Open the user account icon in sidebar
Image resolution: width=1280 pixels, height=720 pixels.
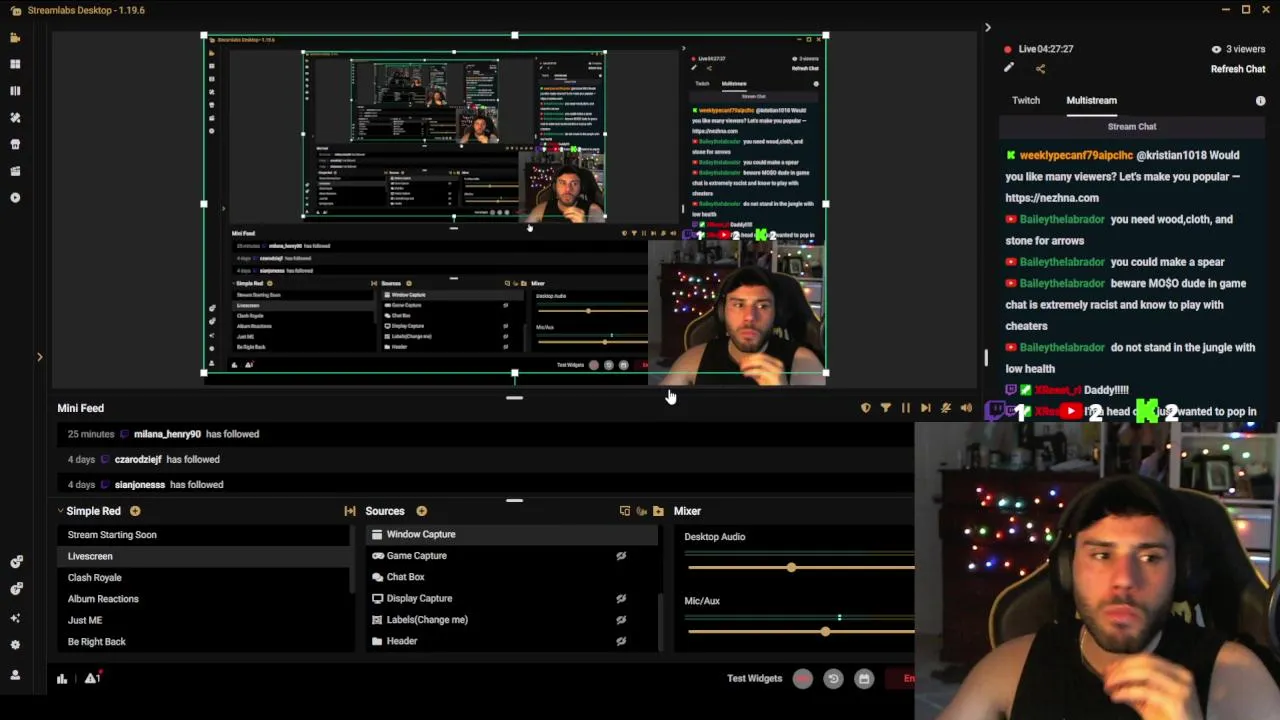pos(15,676)
